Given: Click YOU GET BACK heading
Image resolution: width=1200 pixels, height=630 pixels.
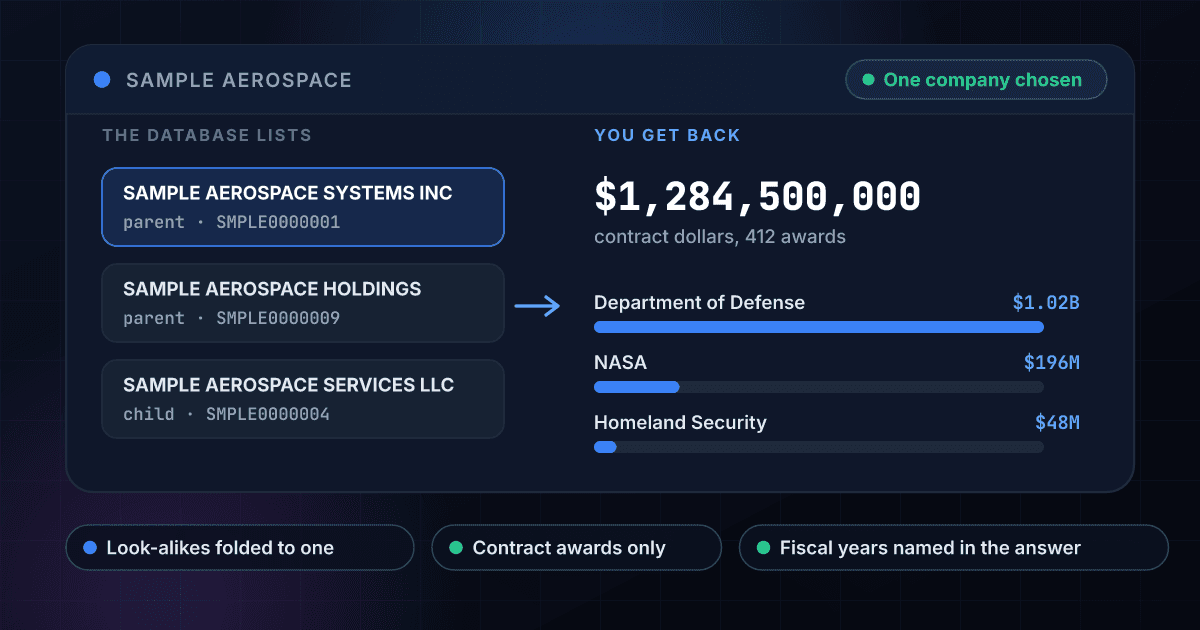Looking at the screenshot, I should click(667, 135).
